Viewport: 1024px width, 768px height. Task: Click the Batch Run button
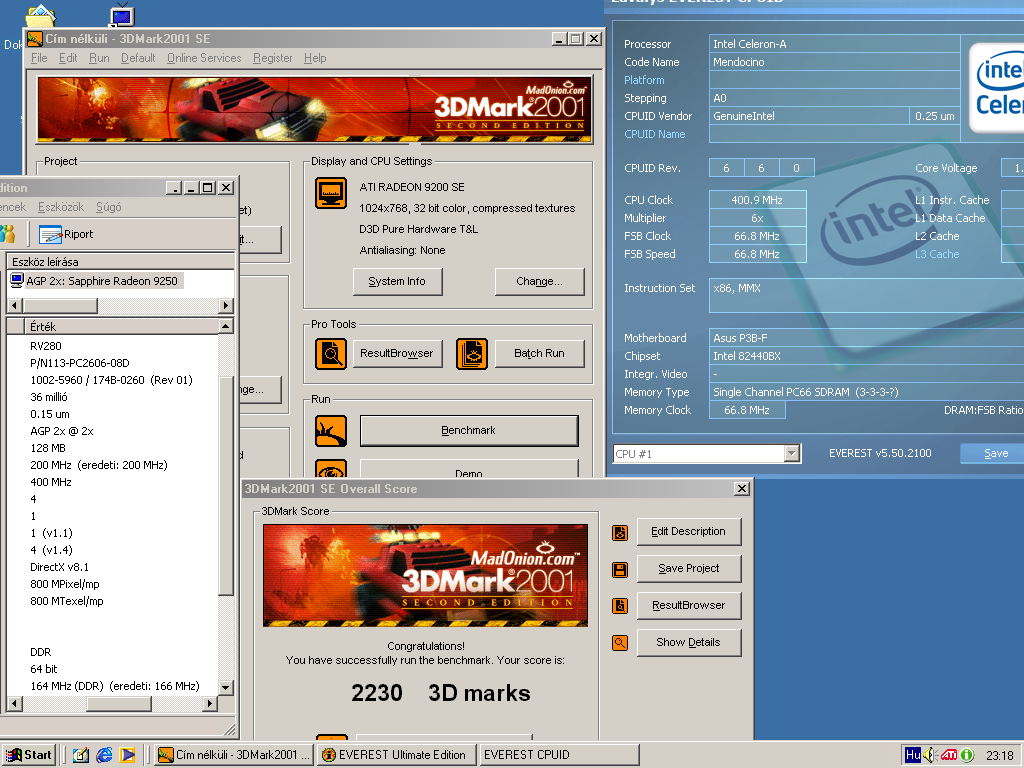(x=539, y=353)
